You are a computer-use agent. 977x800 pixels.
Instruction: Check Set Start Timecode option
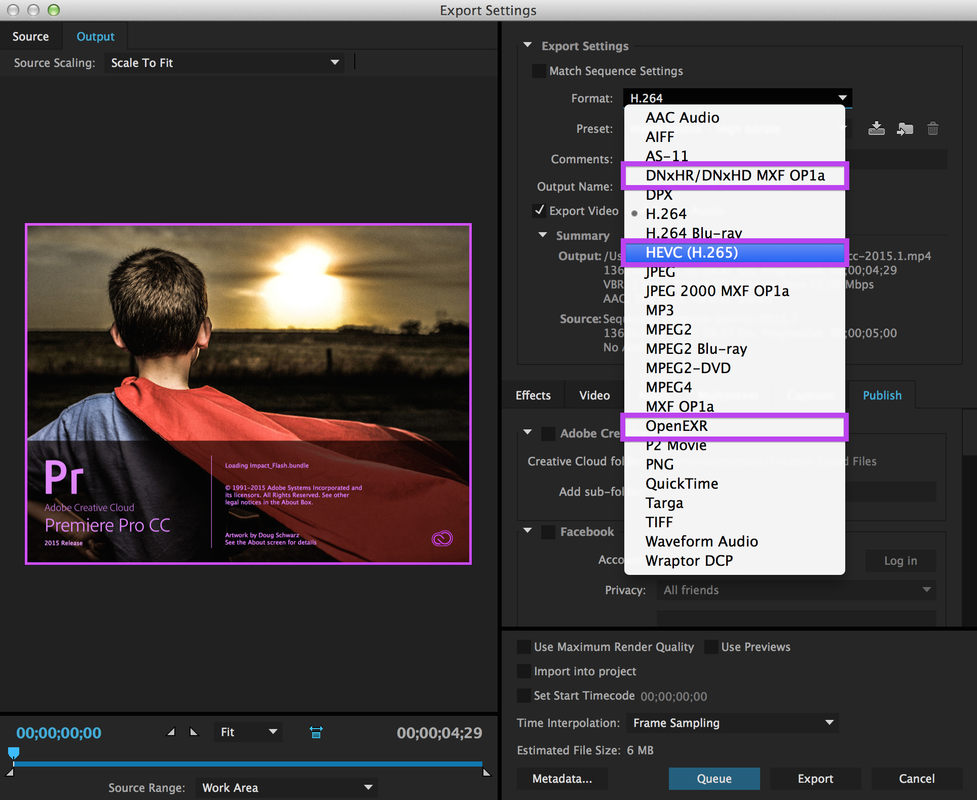524,695
